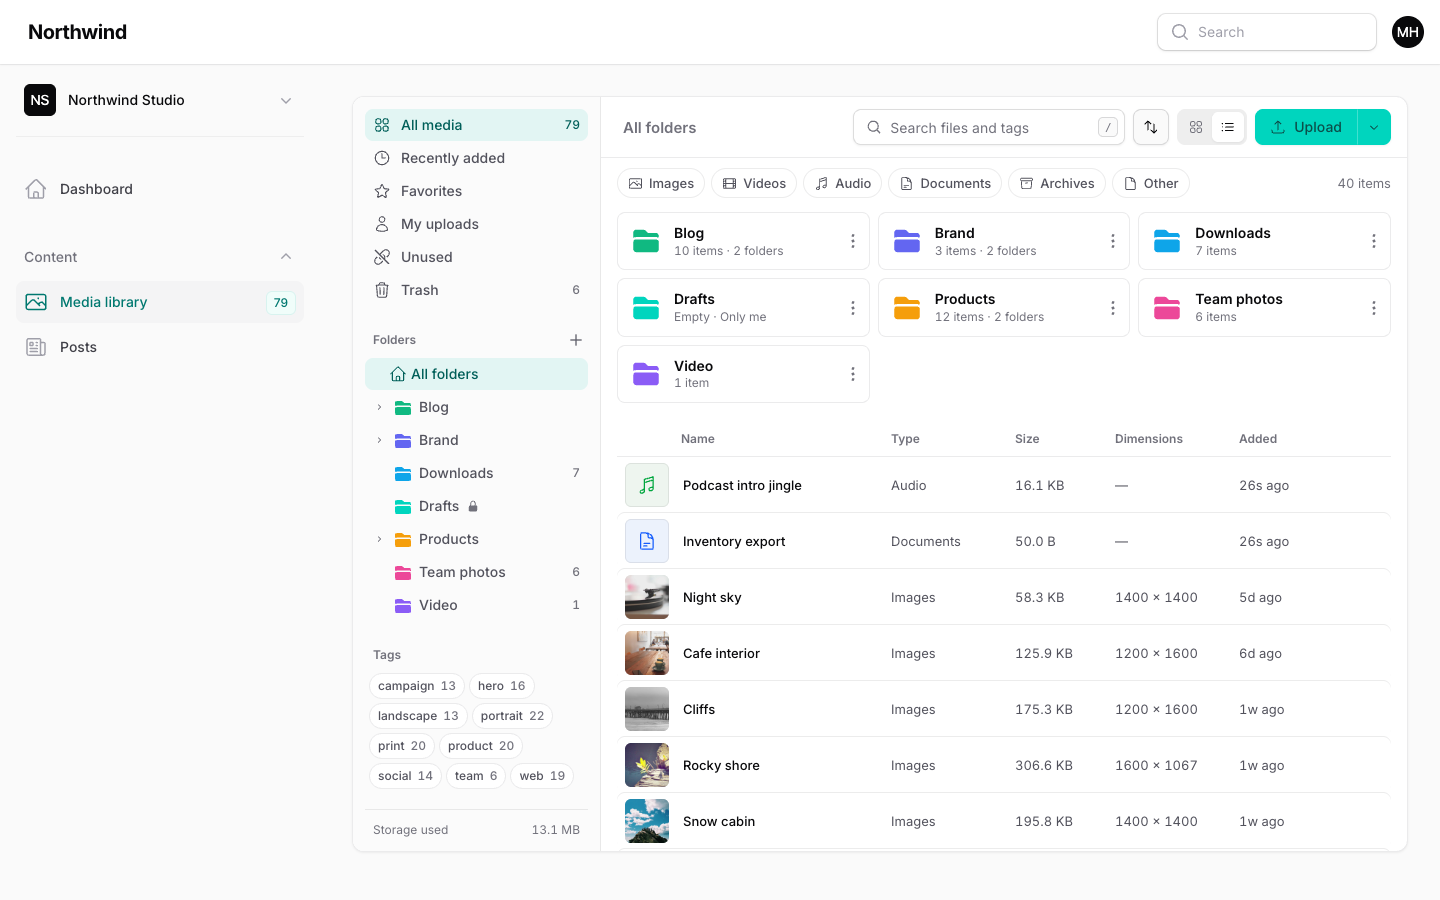1440x900 pixels.
Task: Open Brand folder card options menu
Action: 1113,241
